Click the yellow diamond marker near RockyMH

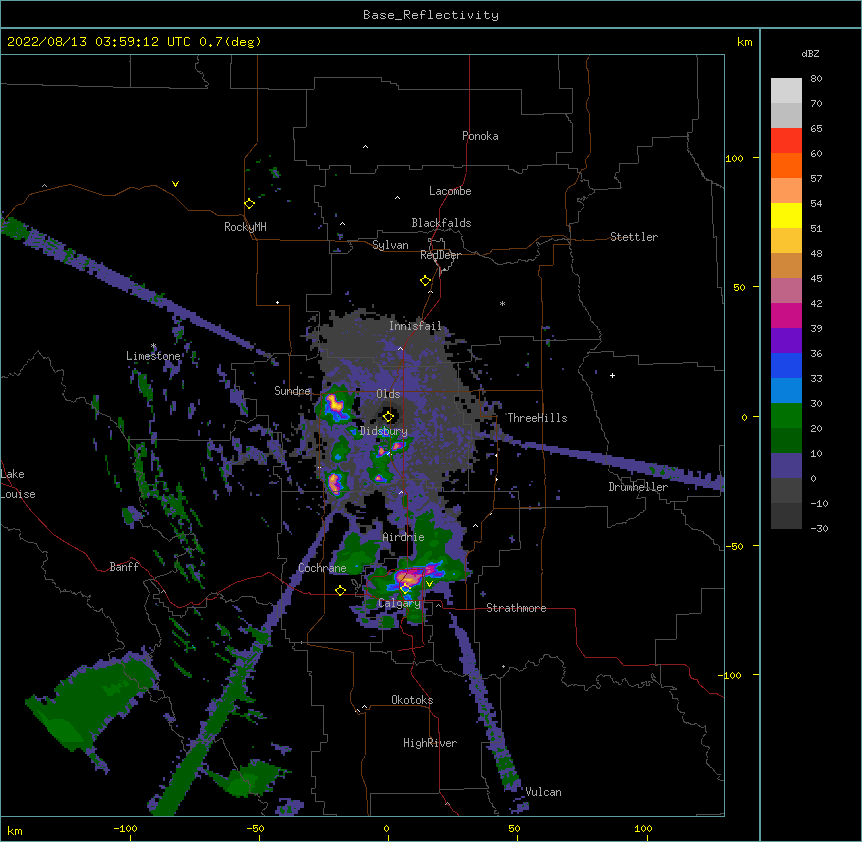[x=249, y=204]
